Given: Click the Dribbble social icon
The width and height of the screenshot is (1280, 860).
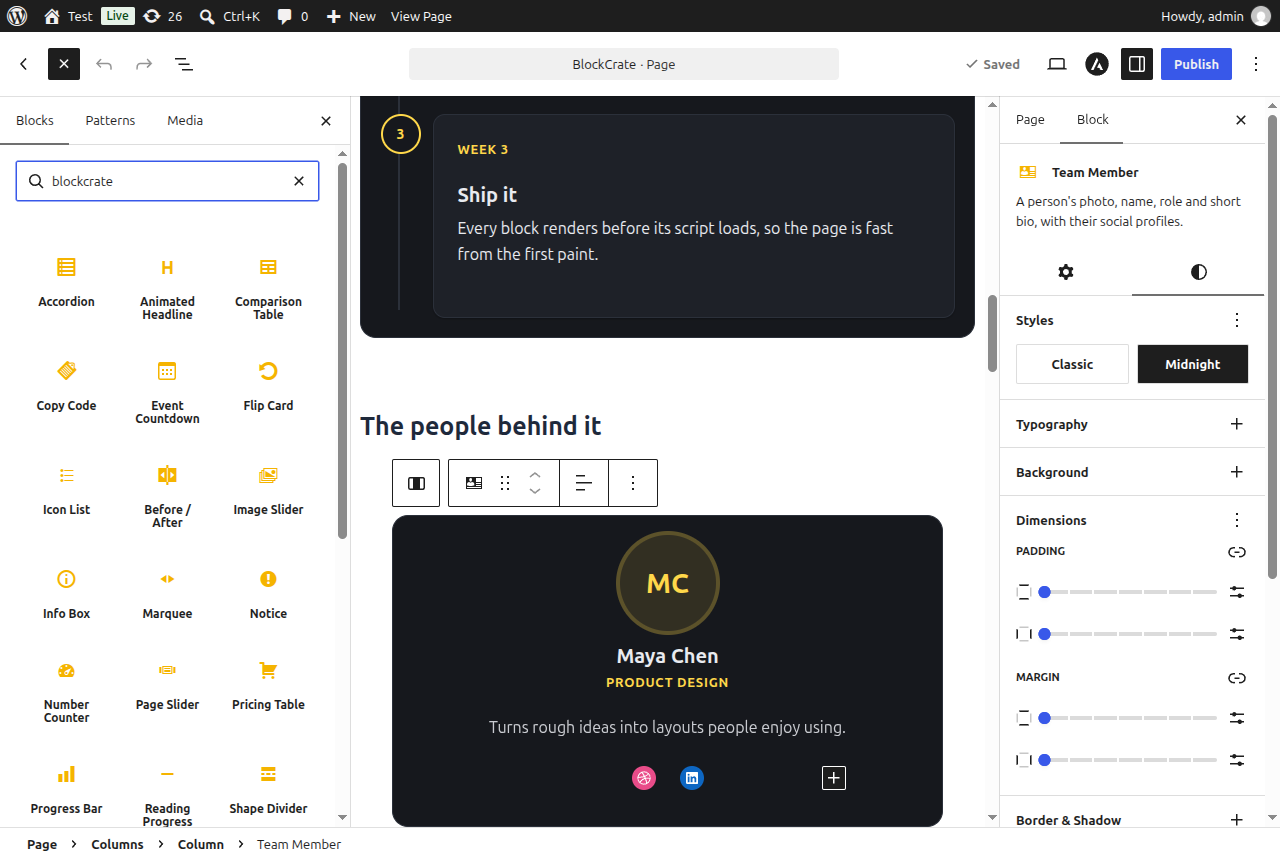Looking at the screenshot, I should (644, 778).
